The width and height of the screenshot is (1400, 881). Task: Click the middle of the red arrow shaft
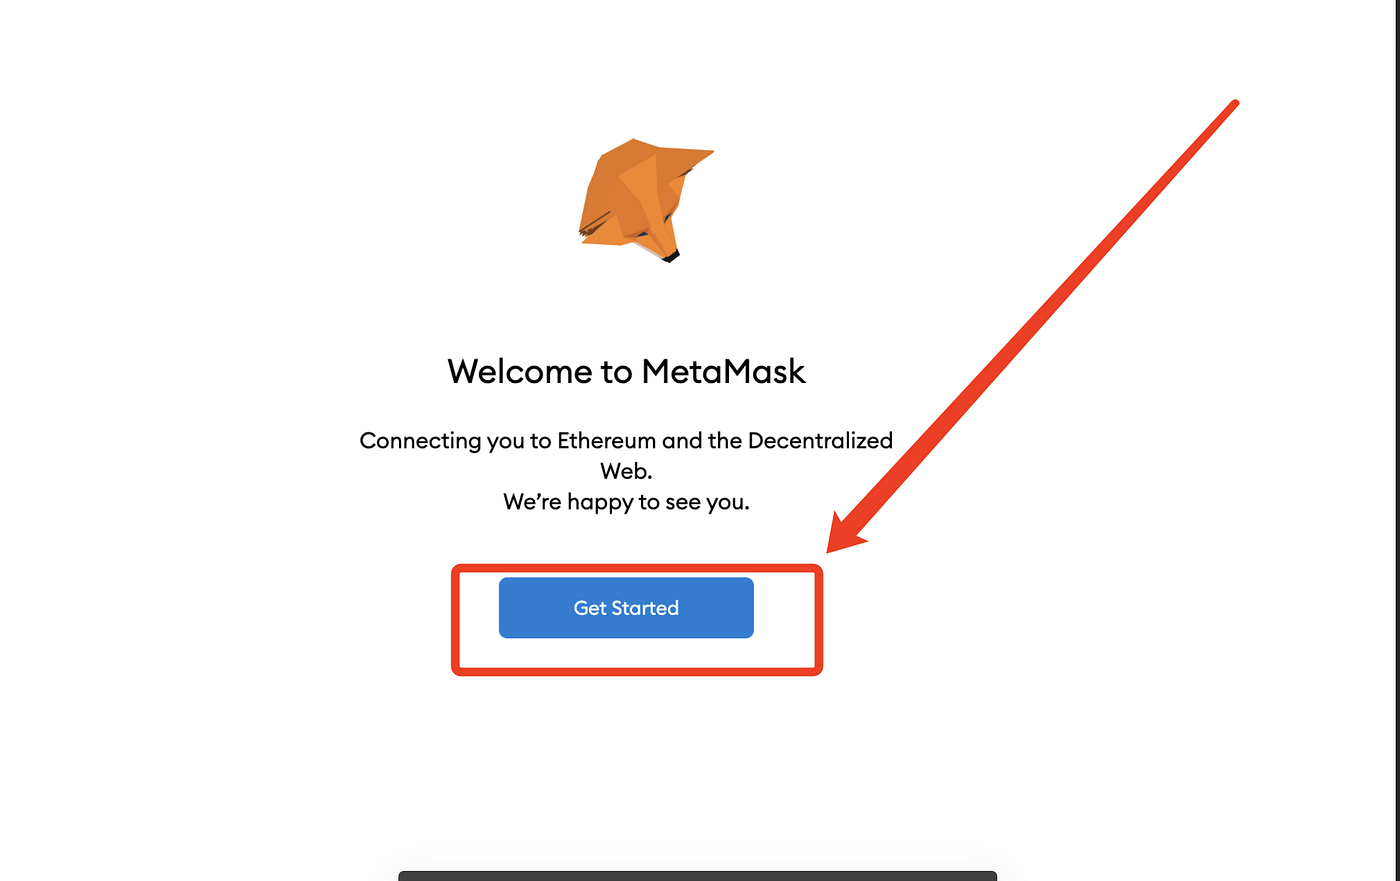pyautogui.click(x=1040, y=319)
